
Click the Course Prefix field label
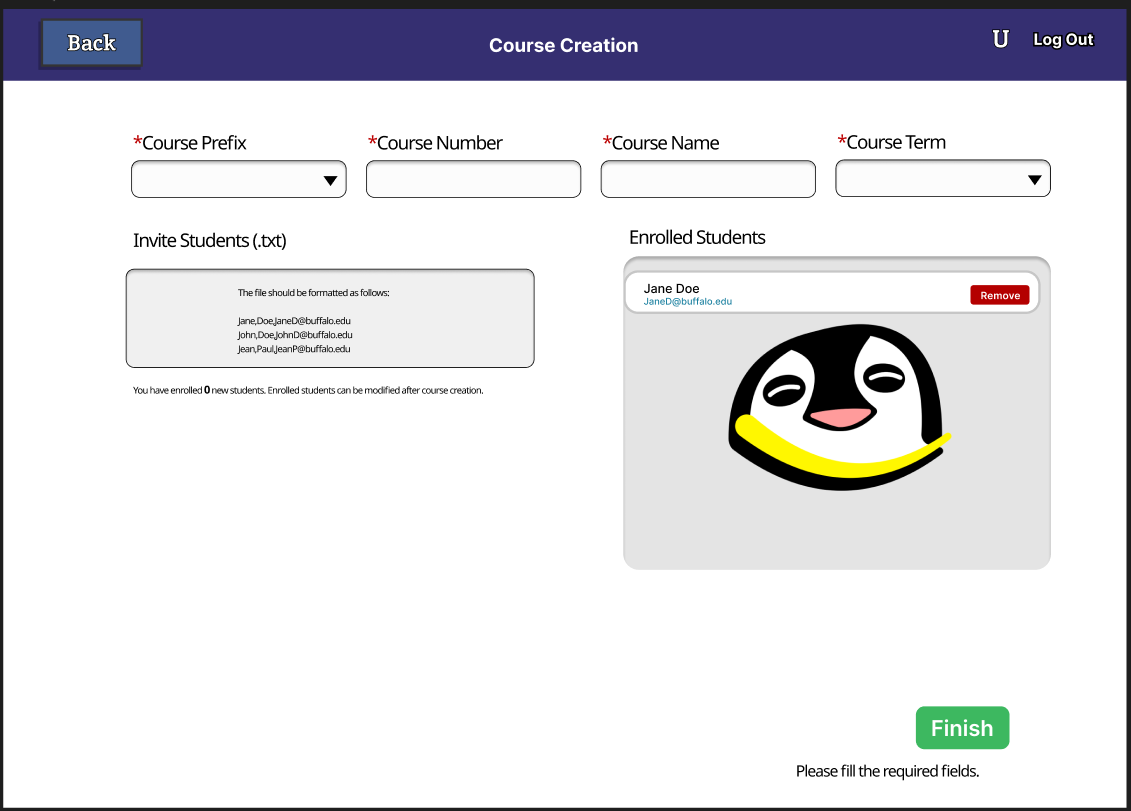point(190,143)
